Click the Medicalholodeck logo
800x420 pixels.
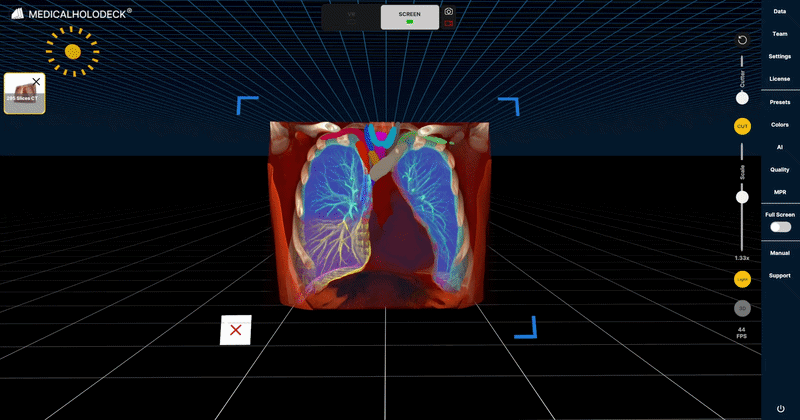click(x=71, y=14)
